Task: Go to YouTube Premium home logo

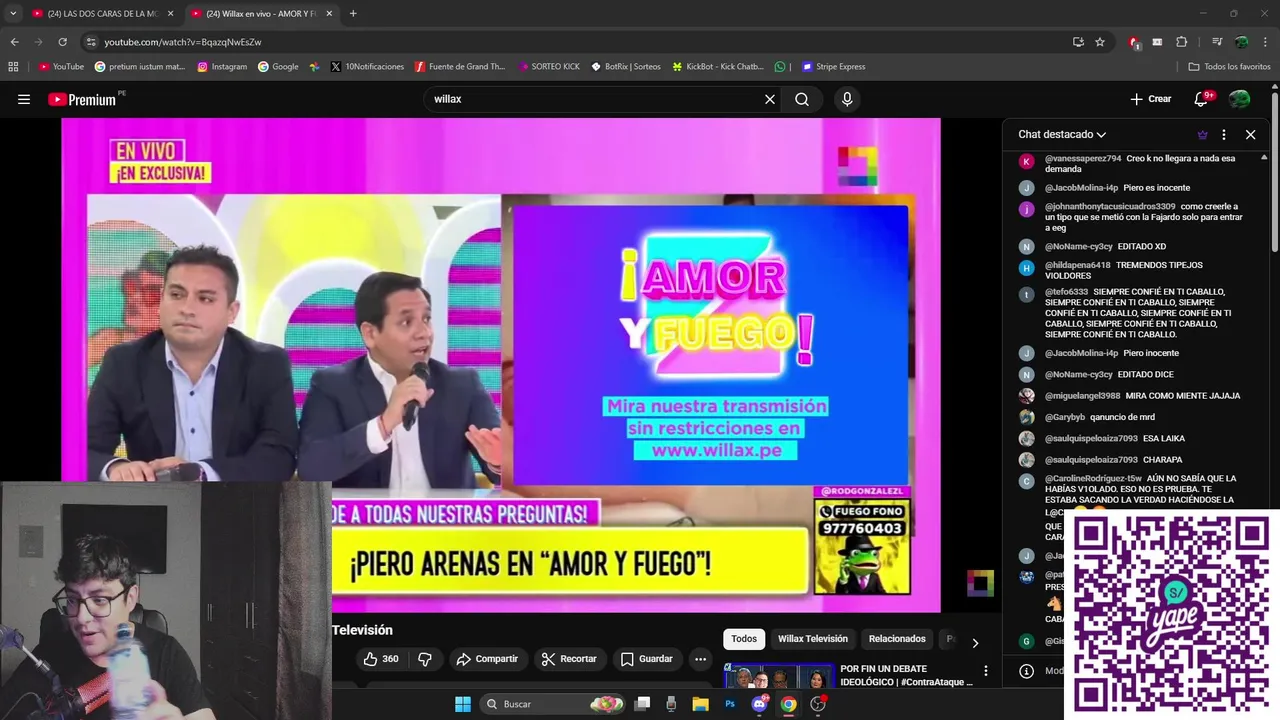Action: click(x=82, y=99)
